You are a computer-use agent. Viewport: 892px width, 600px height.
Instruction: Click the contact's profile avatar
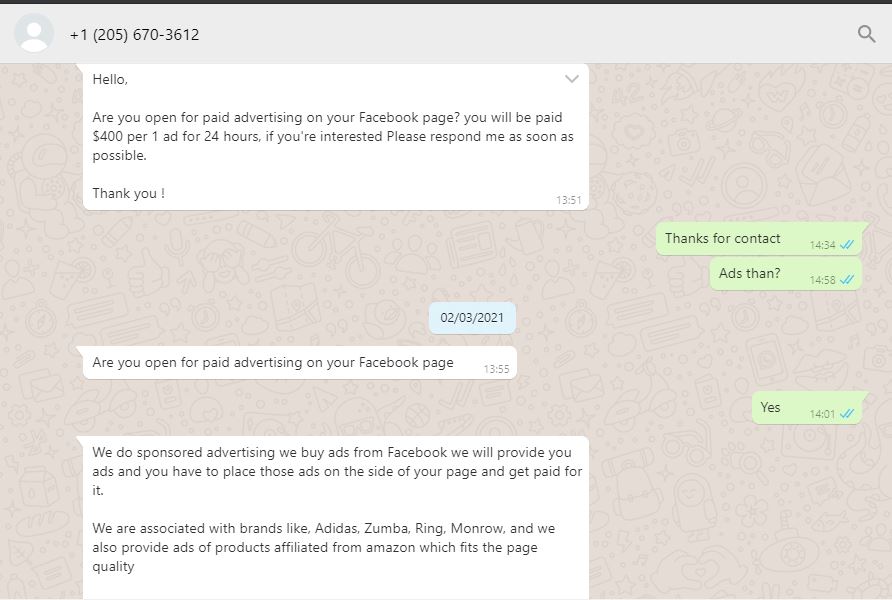34,34
